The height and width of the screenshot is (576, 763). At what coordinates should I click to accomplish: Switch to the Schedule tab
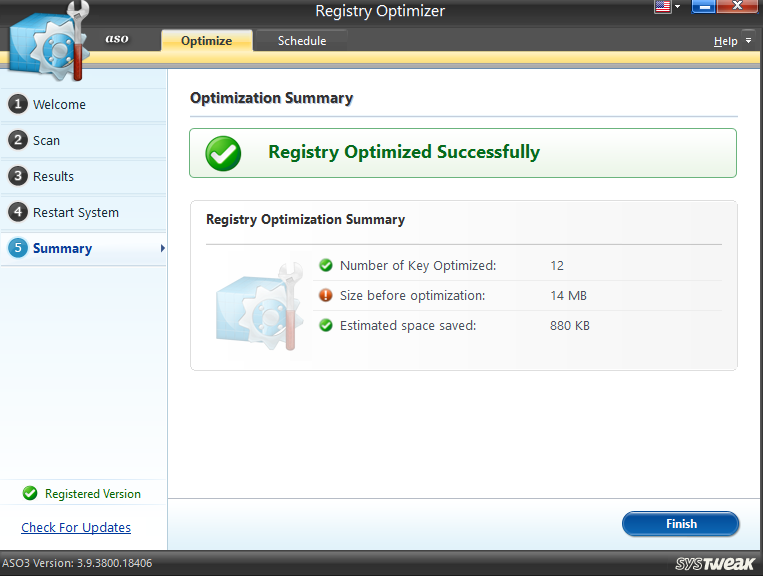click(302, 40)
